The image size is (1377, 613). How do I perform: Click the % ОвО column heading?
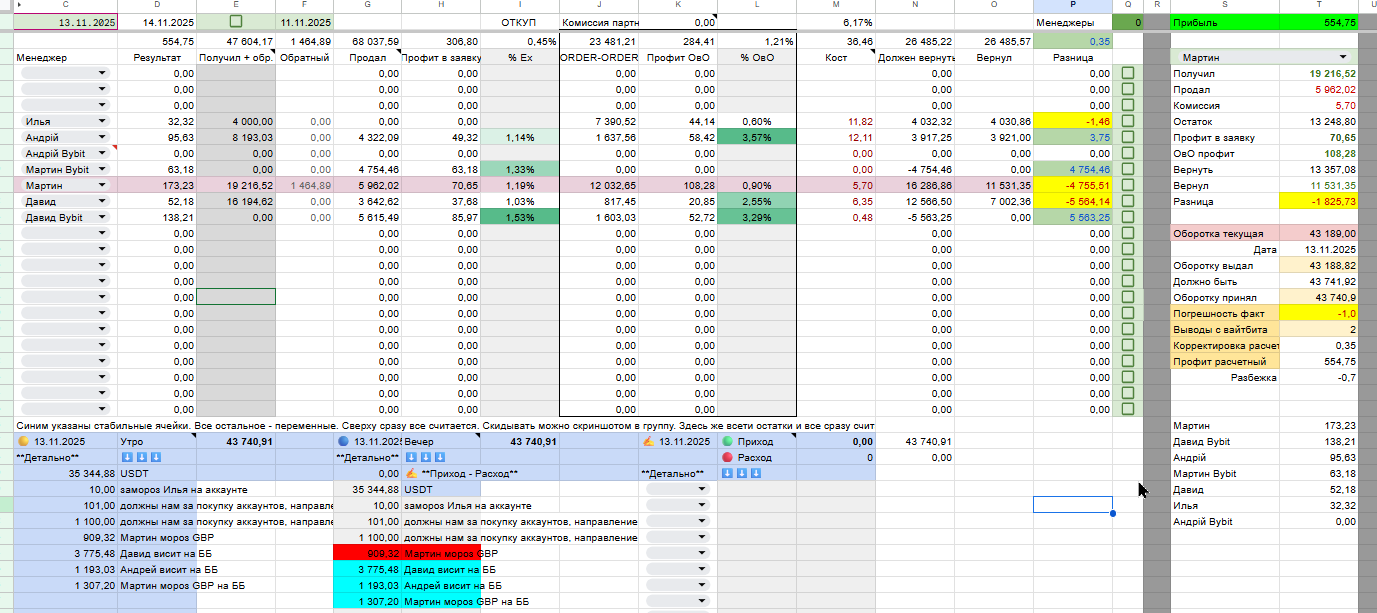757,58
